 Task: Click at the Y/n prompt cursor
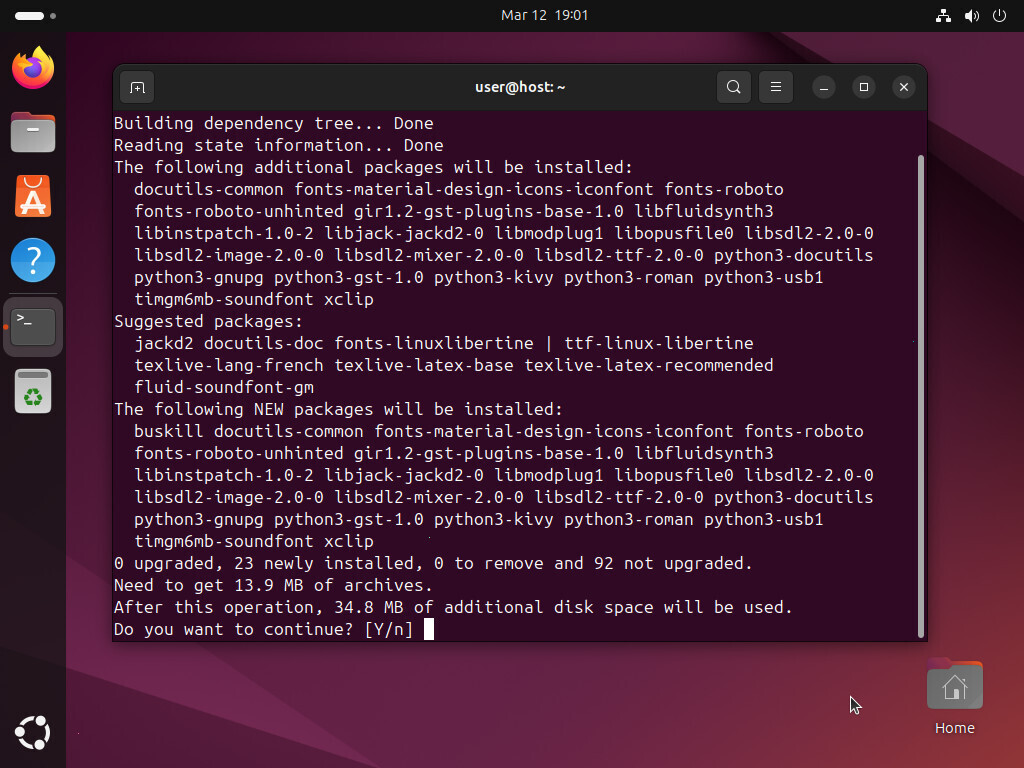(x=429, y=629)
